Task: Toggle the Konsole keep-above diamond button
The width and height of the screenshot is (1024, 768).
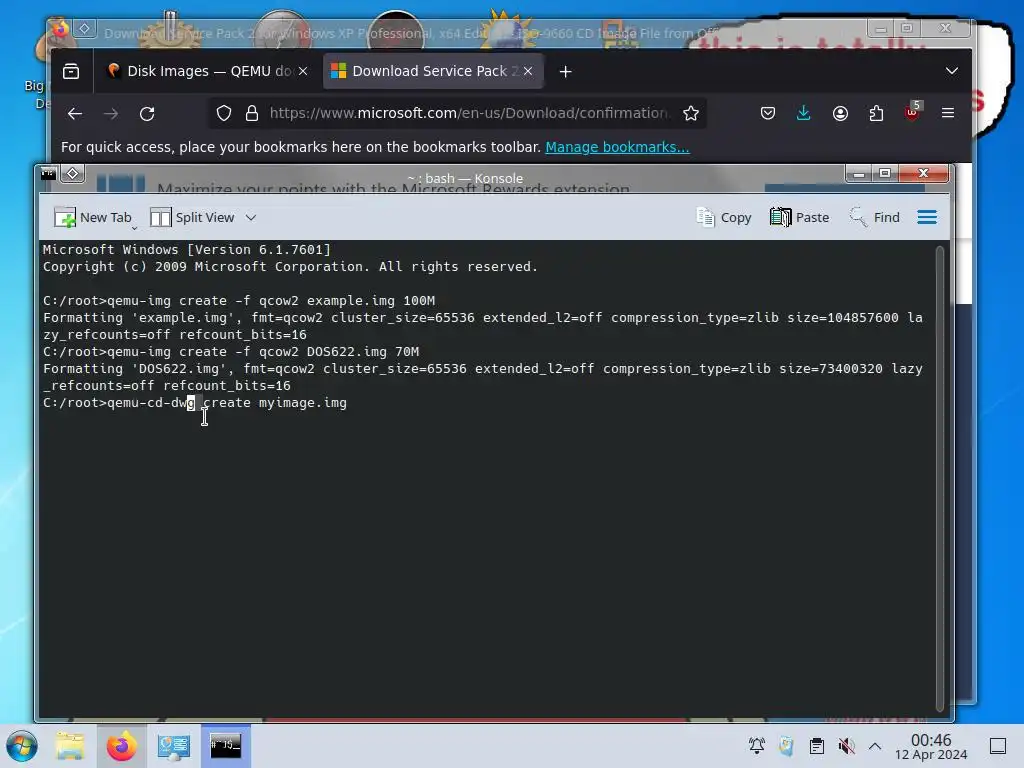Action: 72,174
